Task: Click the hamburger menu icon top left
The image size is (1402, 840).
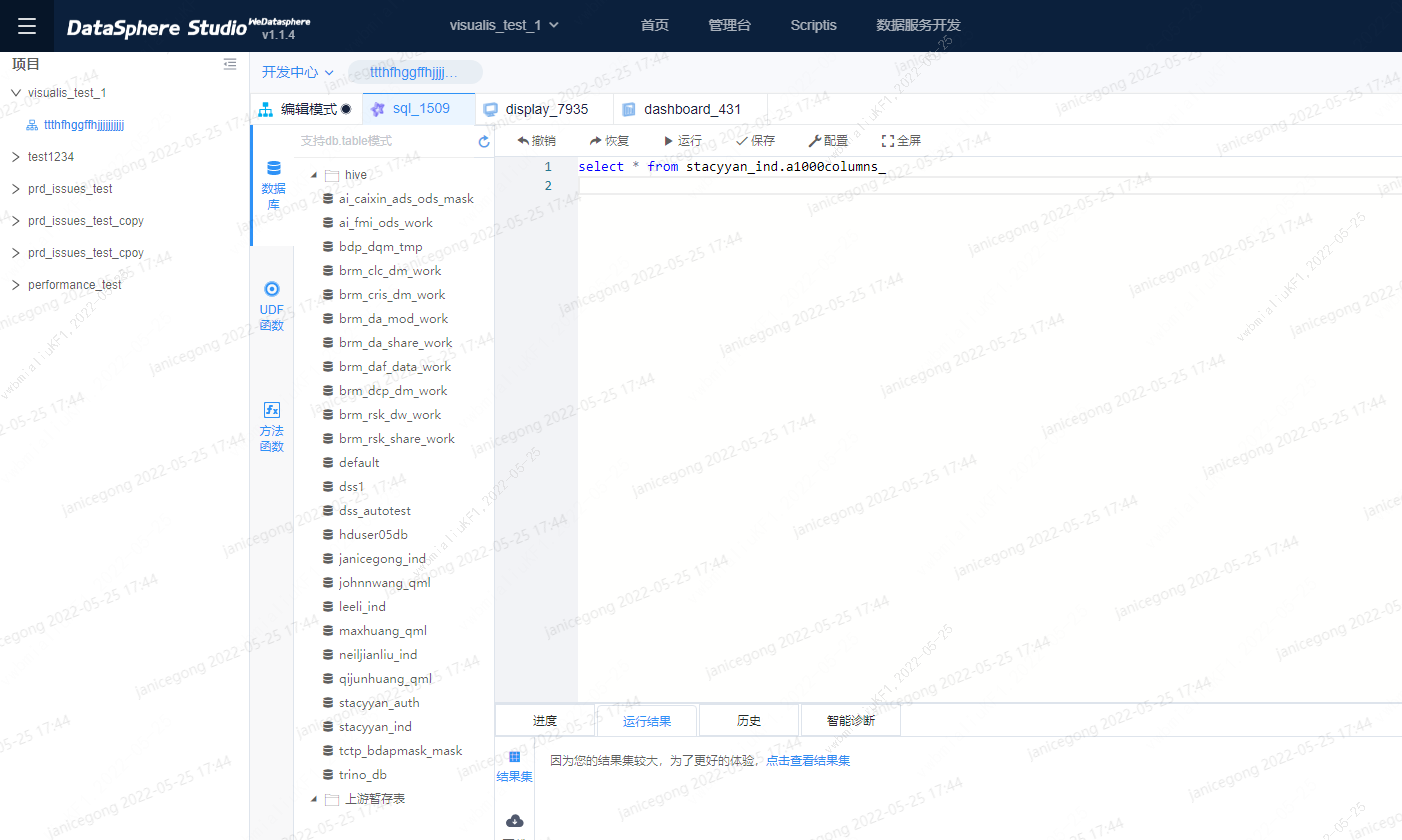Action: (26, 25)
